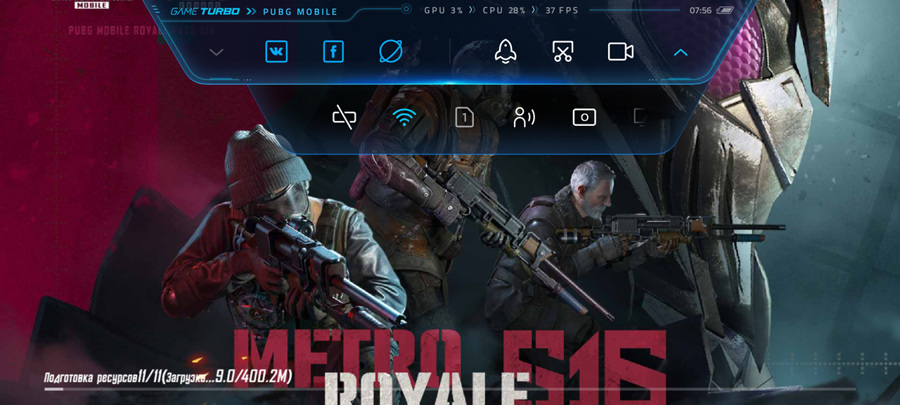Open the VK app shortcut

point(276,52)
